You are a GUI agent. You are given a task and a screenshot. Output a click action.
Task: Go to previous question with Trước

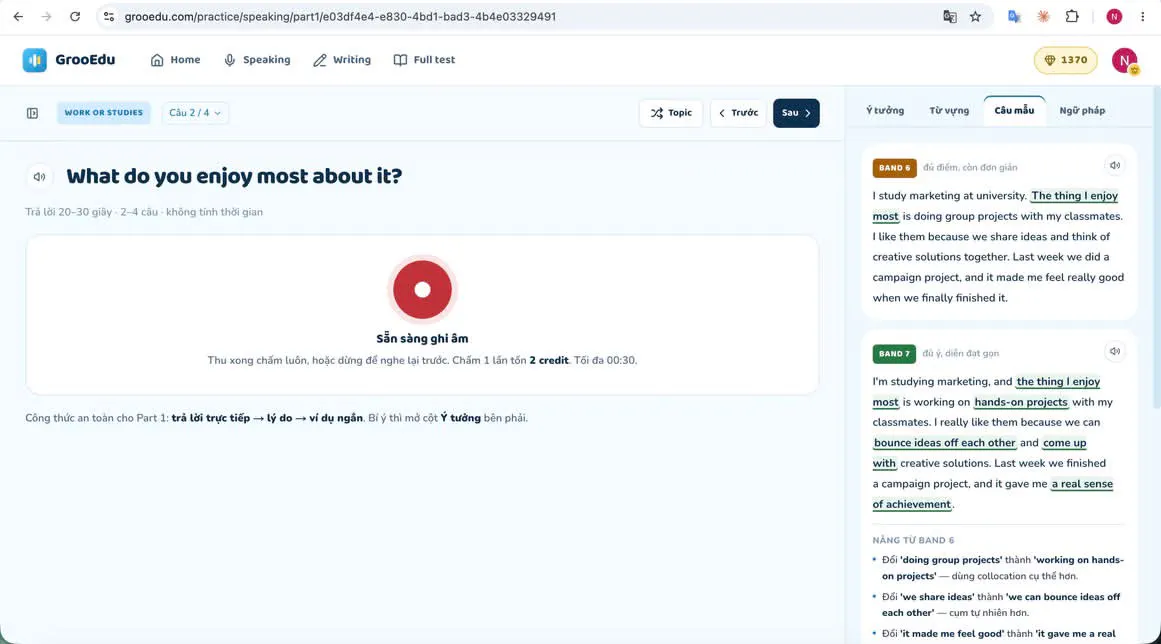pyautogui.click(x=738, y=113)
